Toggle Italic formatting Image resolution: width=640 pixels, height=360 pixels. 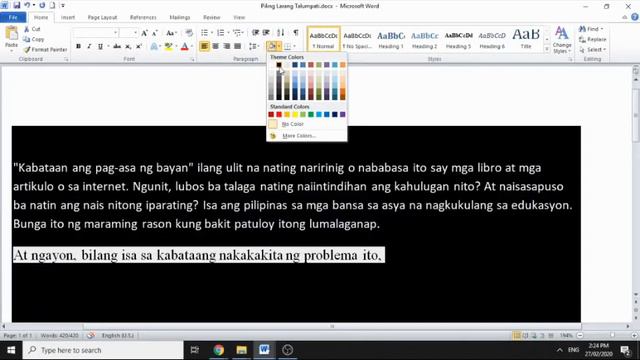(89, 47)
